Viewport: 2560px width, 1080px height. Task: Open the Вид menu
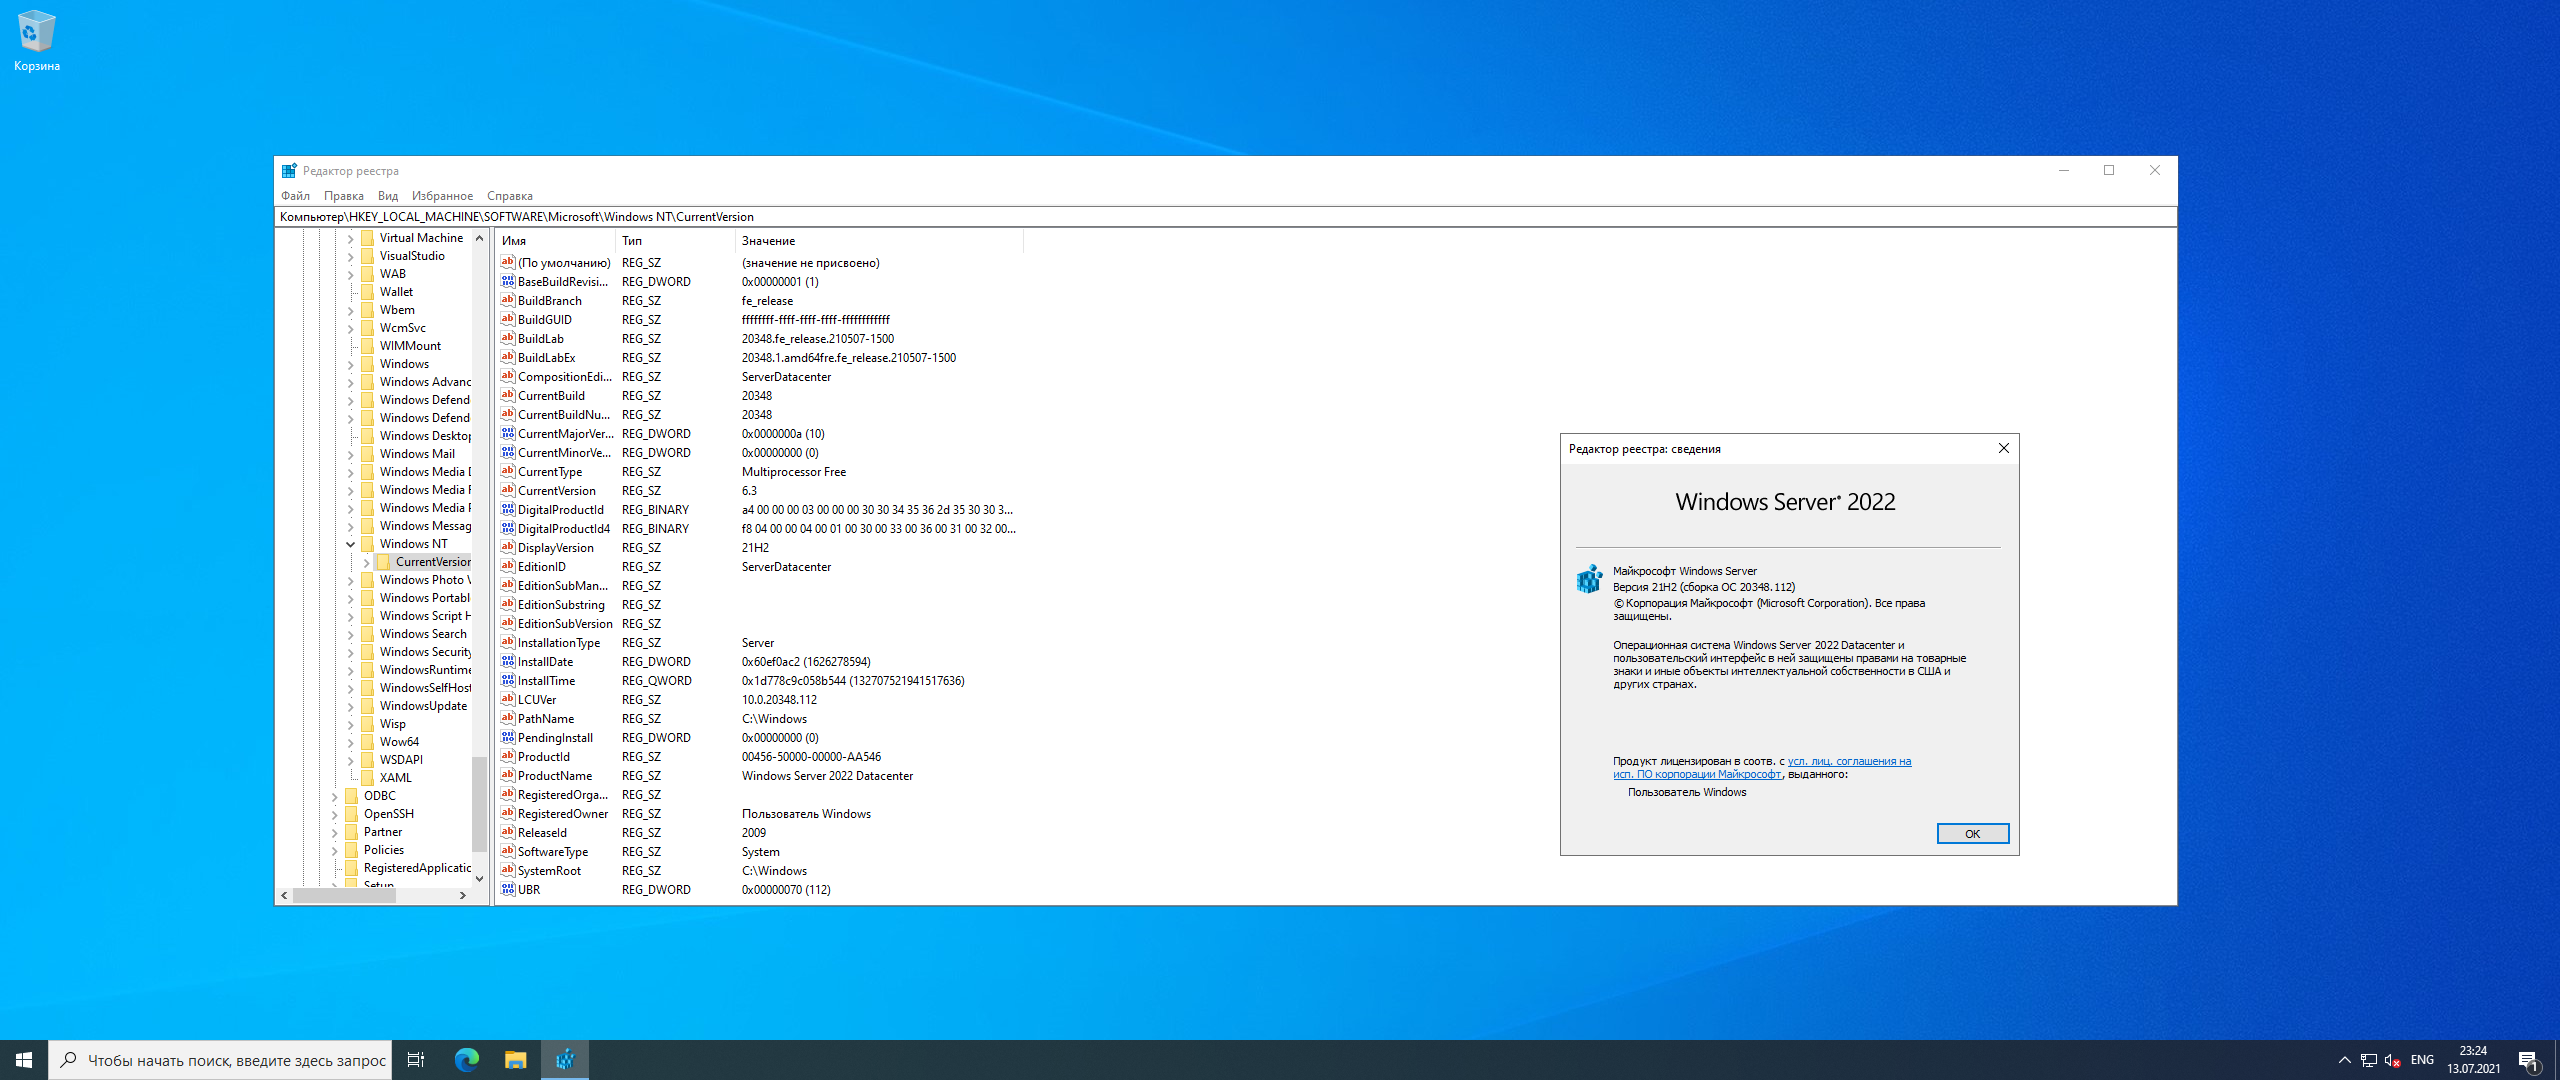tap(388, 196)
